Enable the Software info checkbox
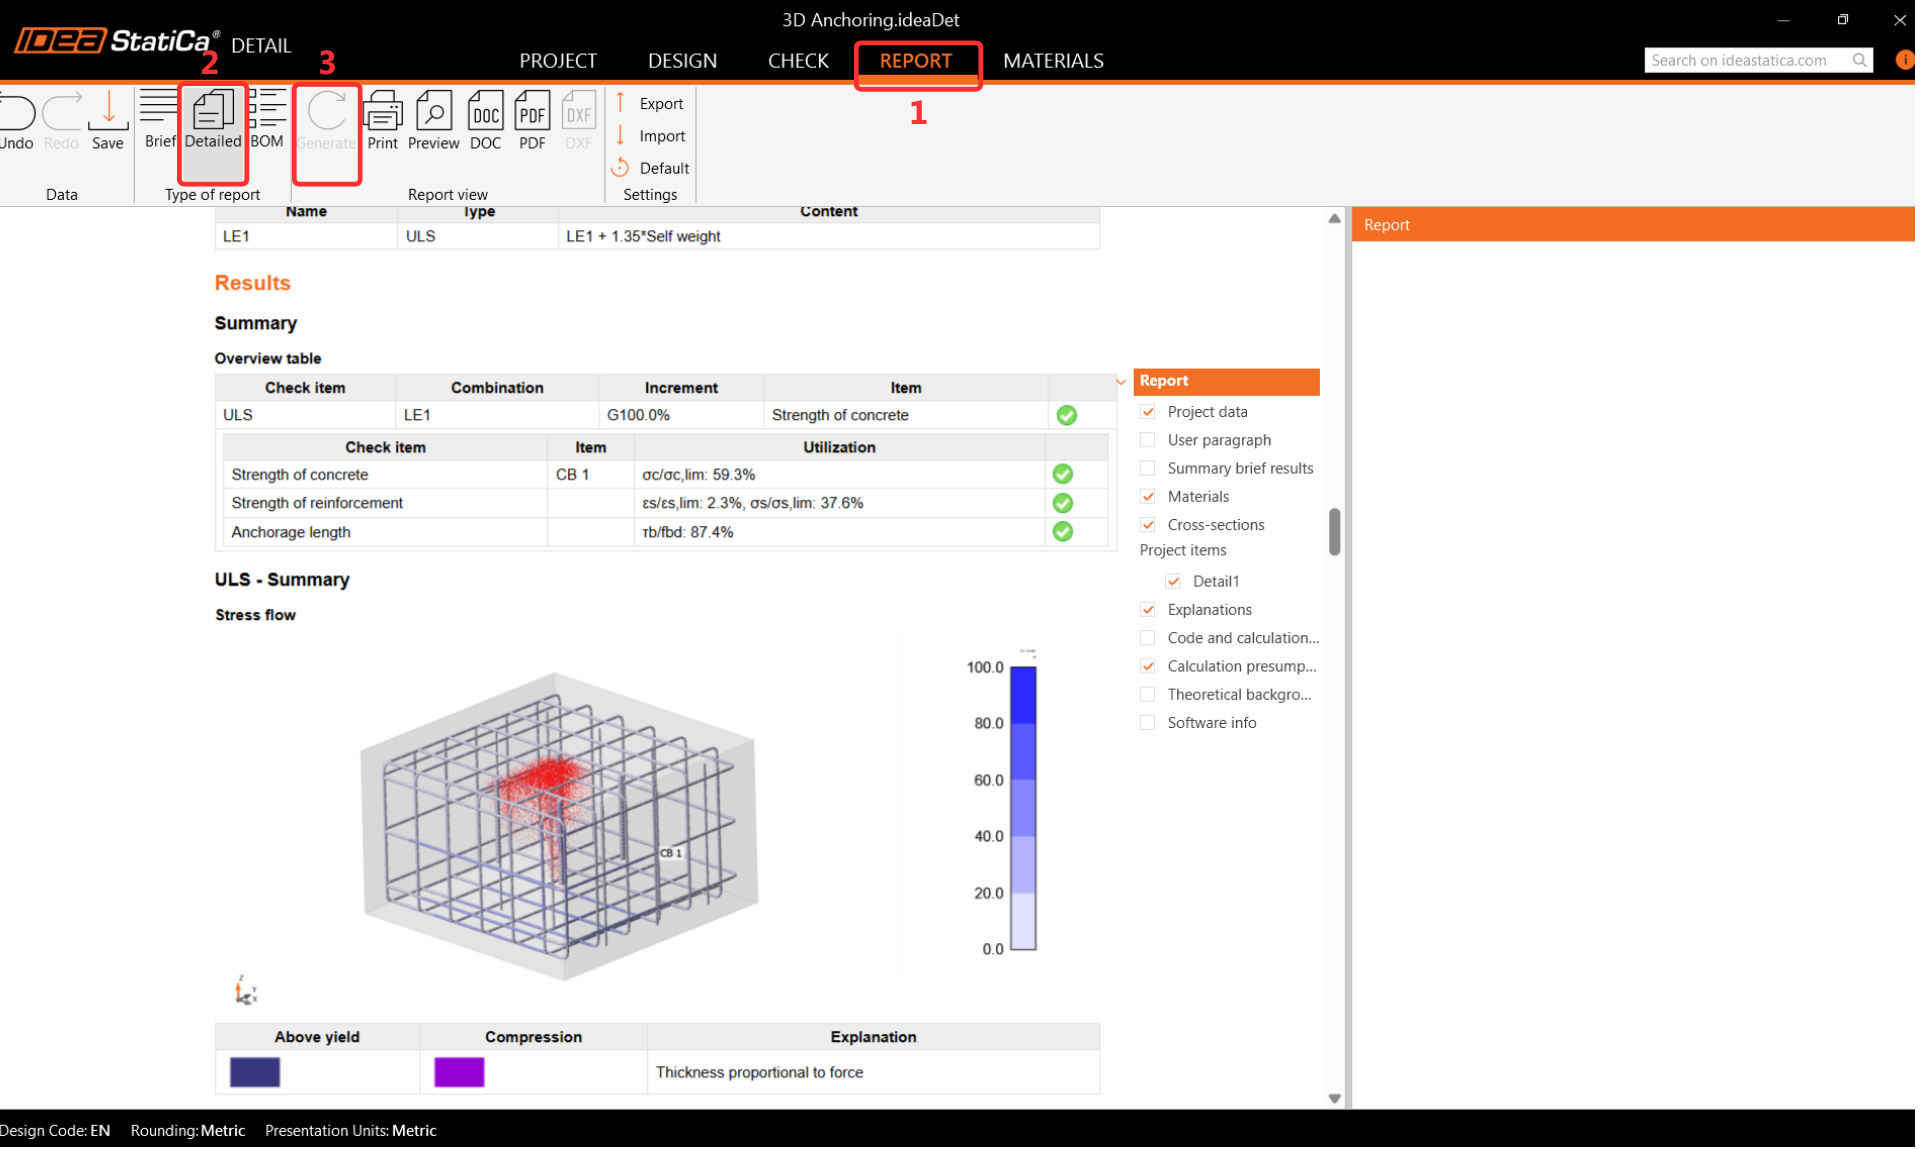The height and width of the screenshot is (1150, 1920). tap(1148, 723)
